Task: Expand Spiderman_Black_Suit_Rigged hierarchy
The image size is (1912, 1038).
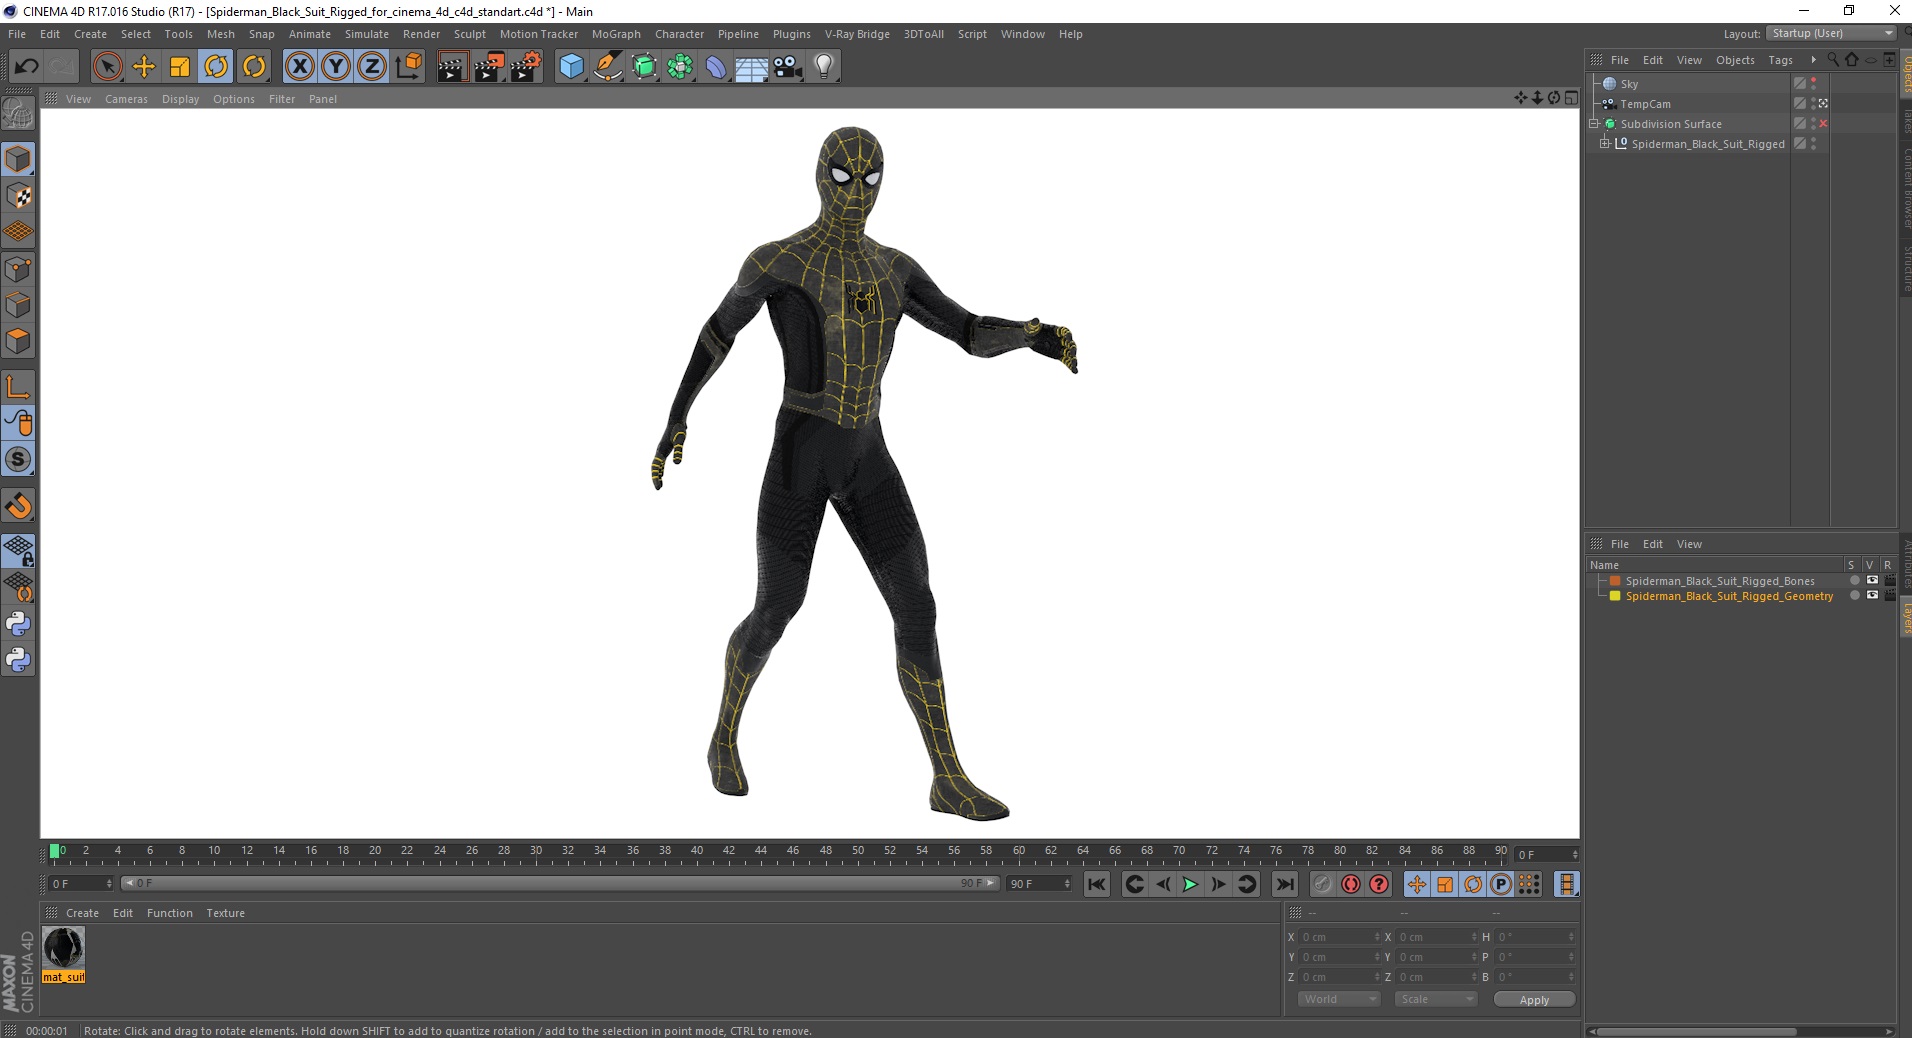Action: 1604,144
